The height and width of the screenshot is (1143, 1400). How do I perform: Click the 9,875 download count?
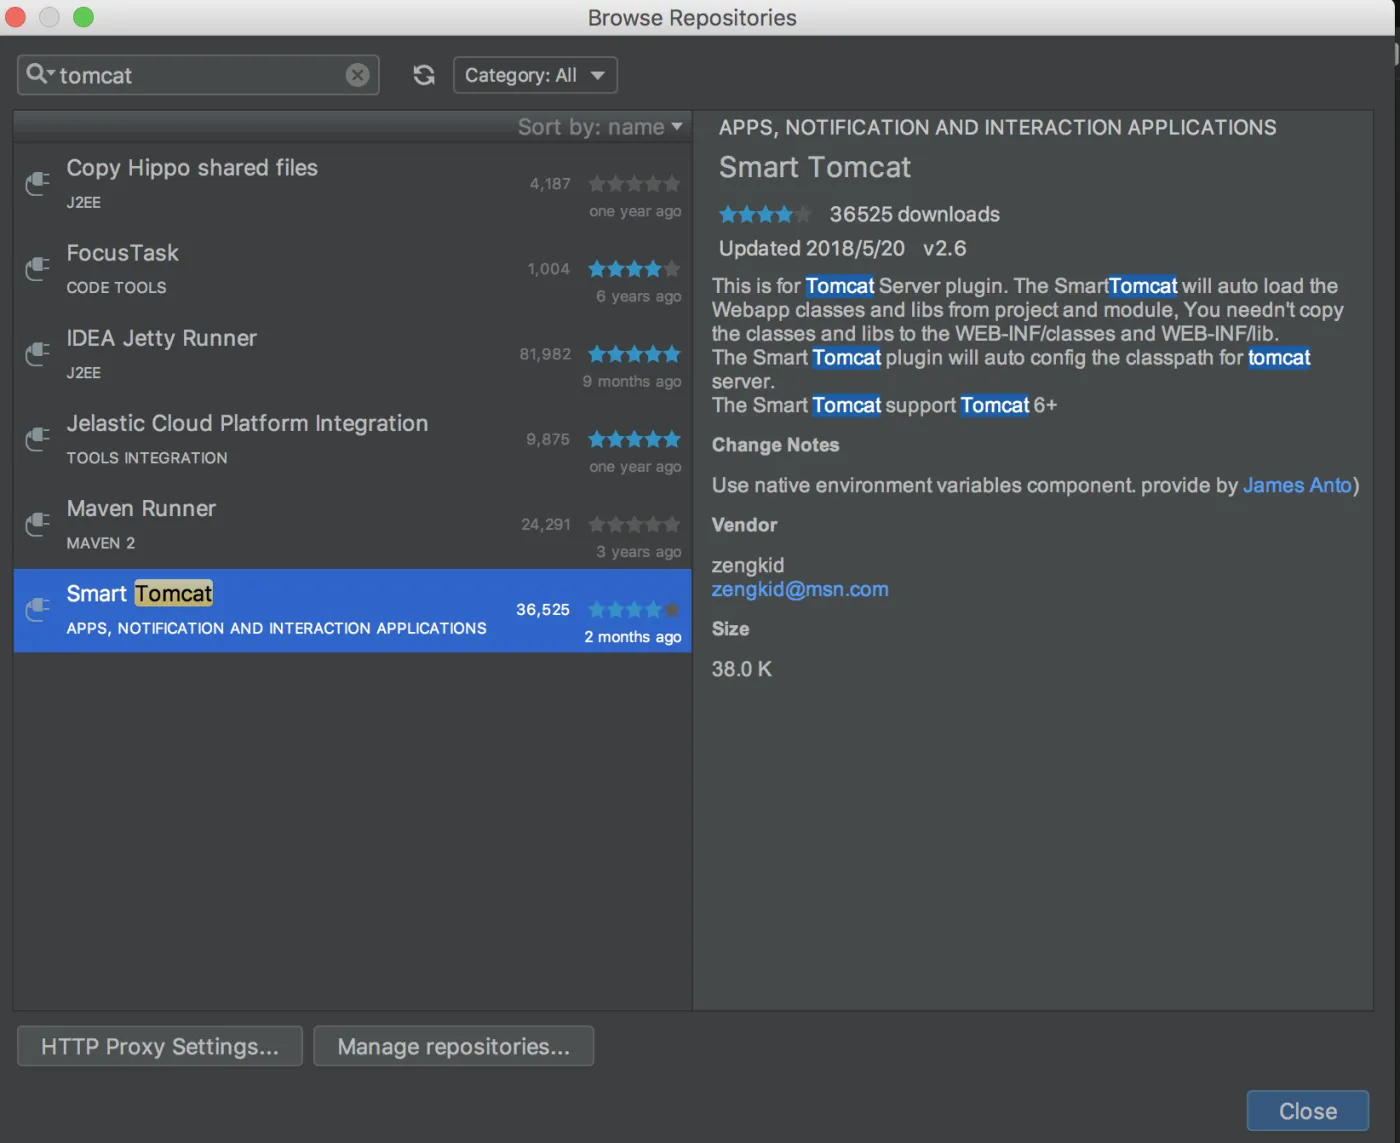548,439
